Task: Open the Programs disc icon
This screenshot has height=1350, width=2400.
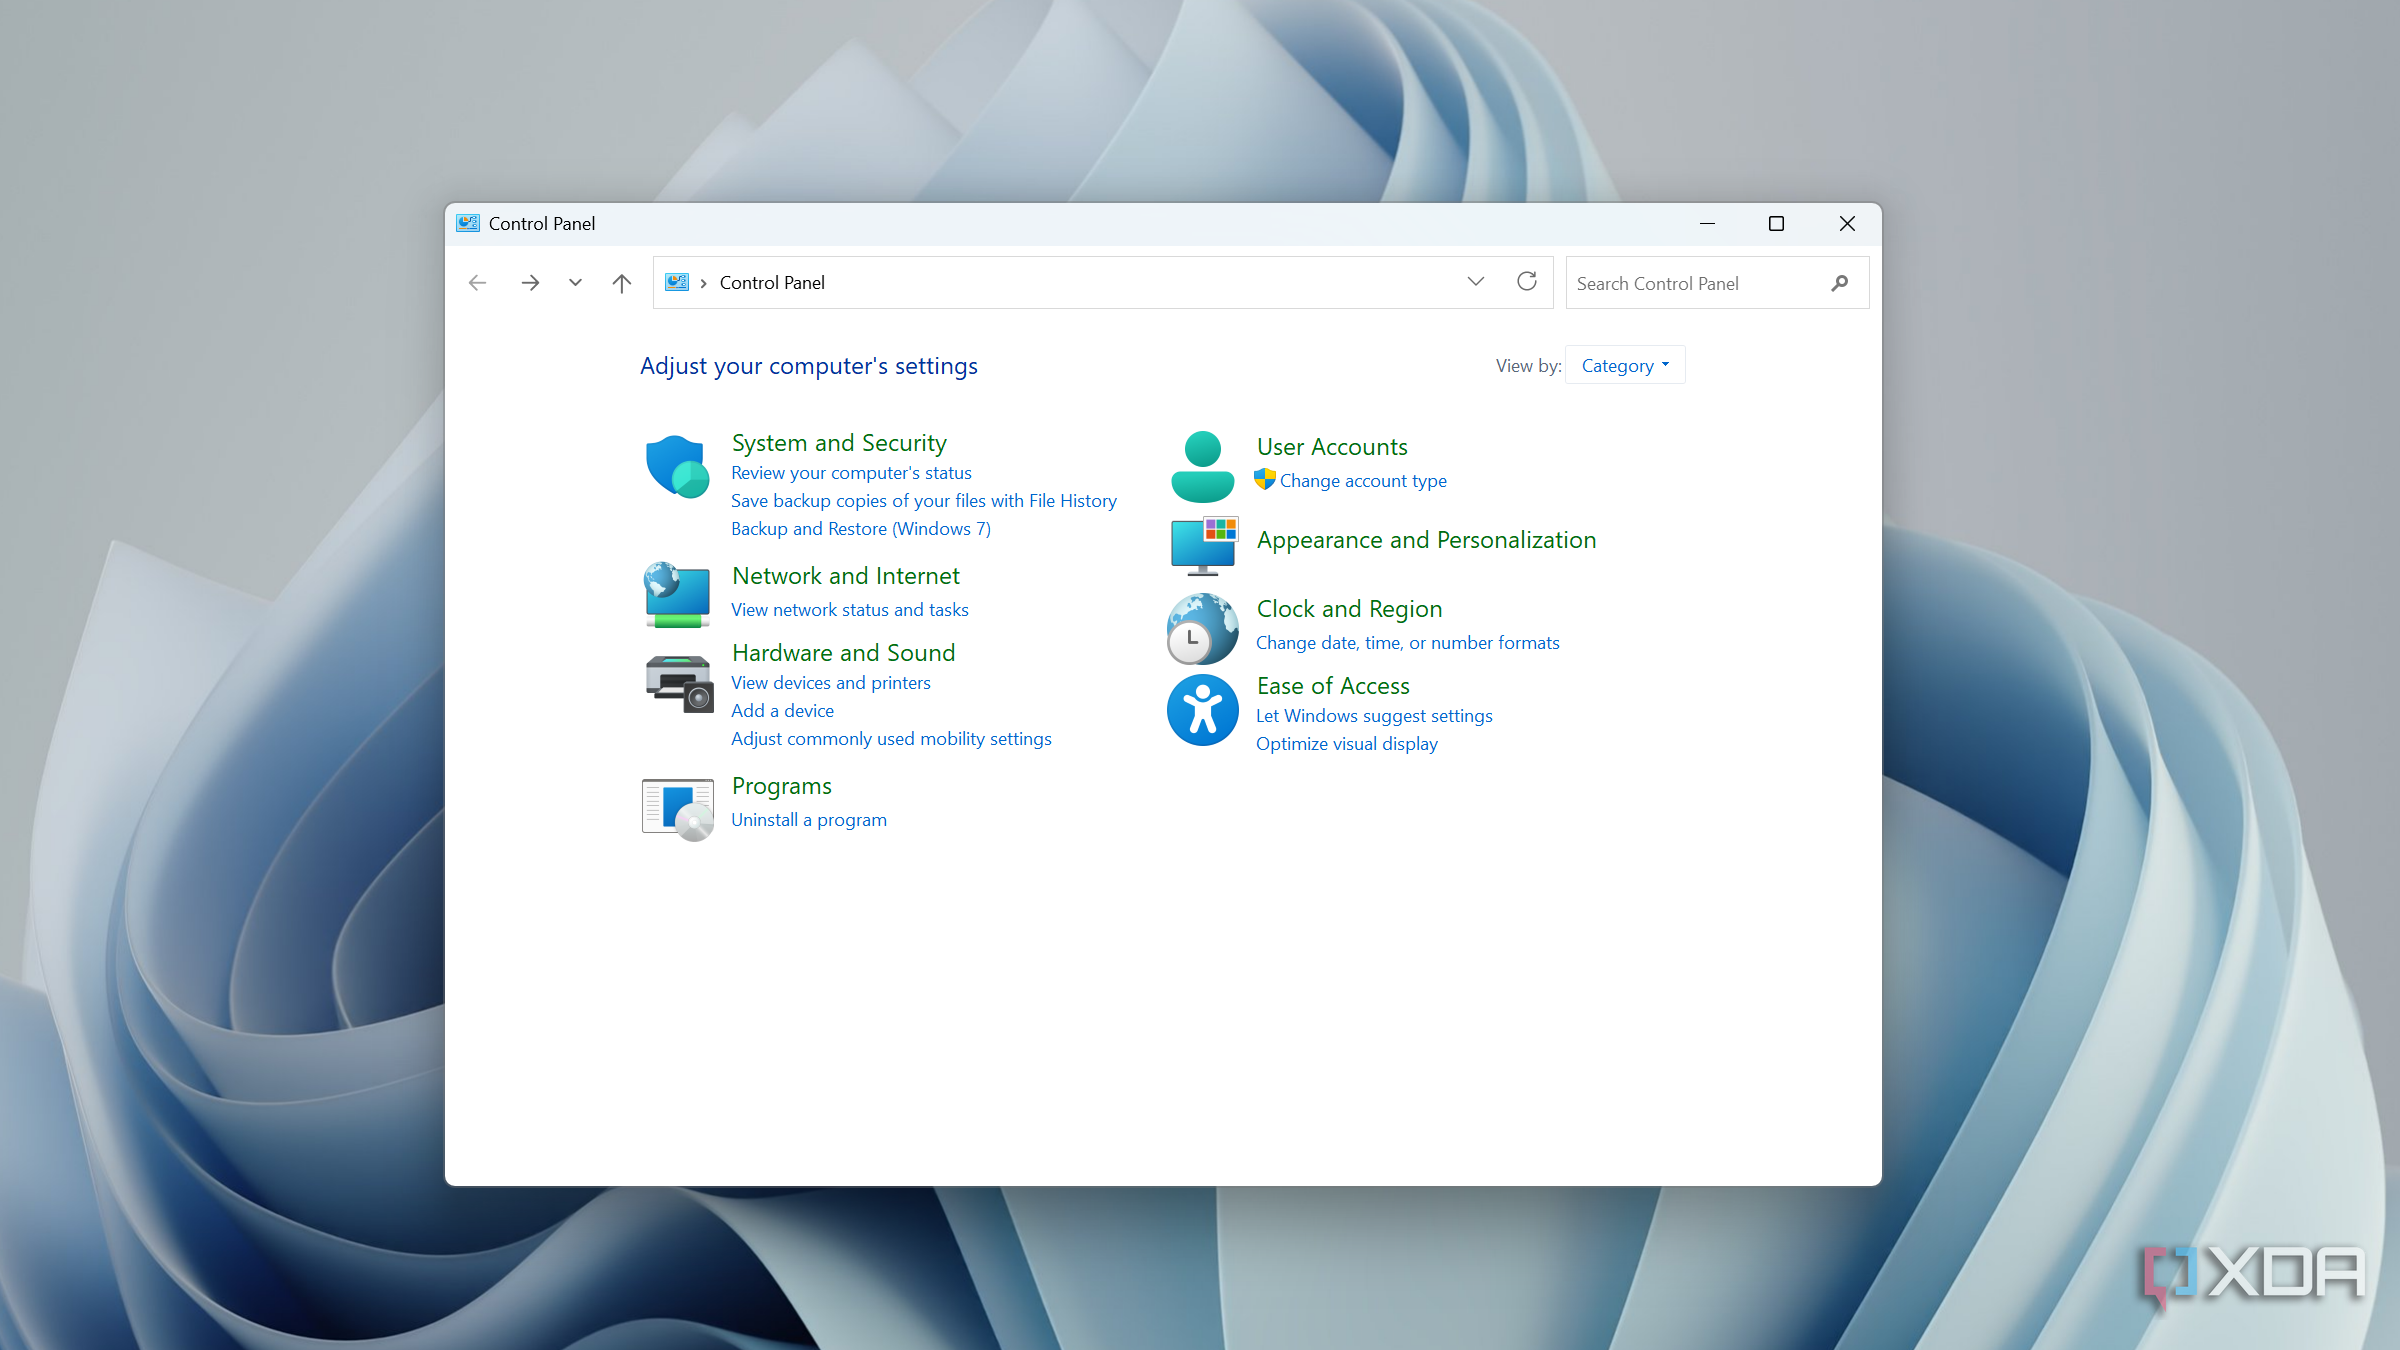Action: (678, 809)
